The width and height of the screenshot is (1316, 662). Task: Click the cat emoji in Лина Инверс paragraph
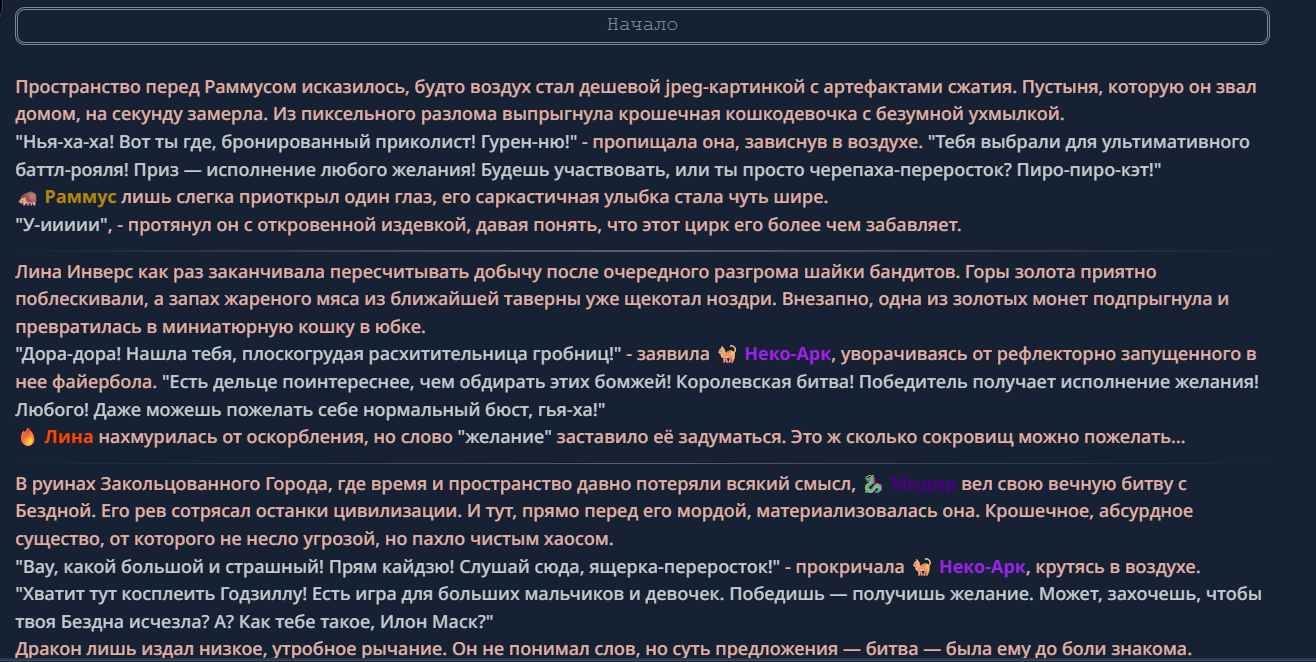click(x=727, y=354)
